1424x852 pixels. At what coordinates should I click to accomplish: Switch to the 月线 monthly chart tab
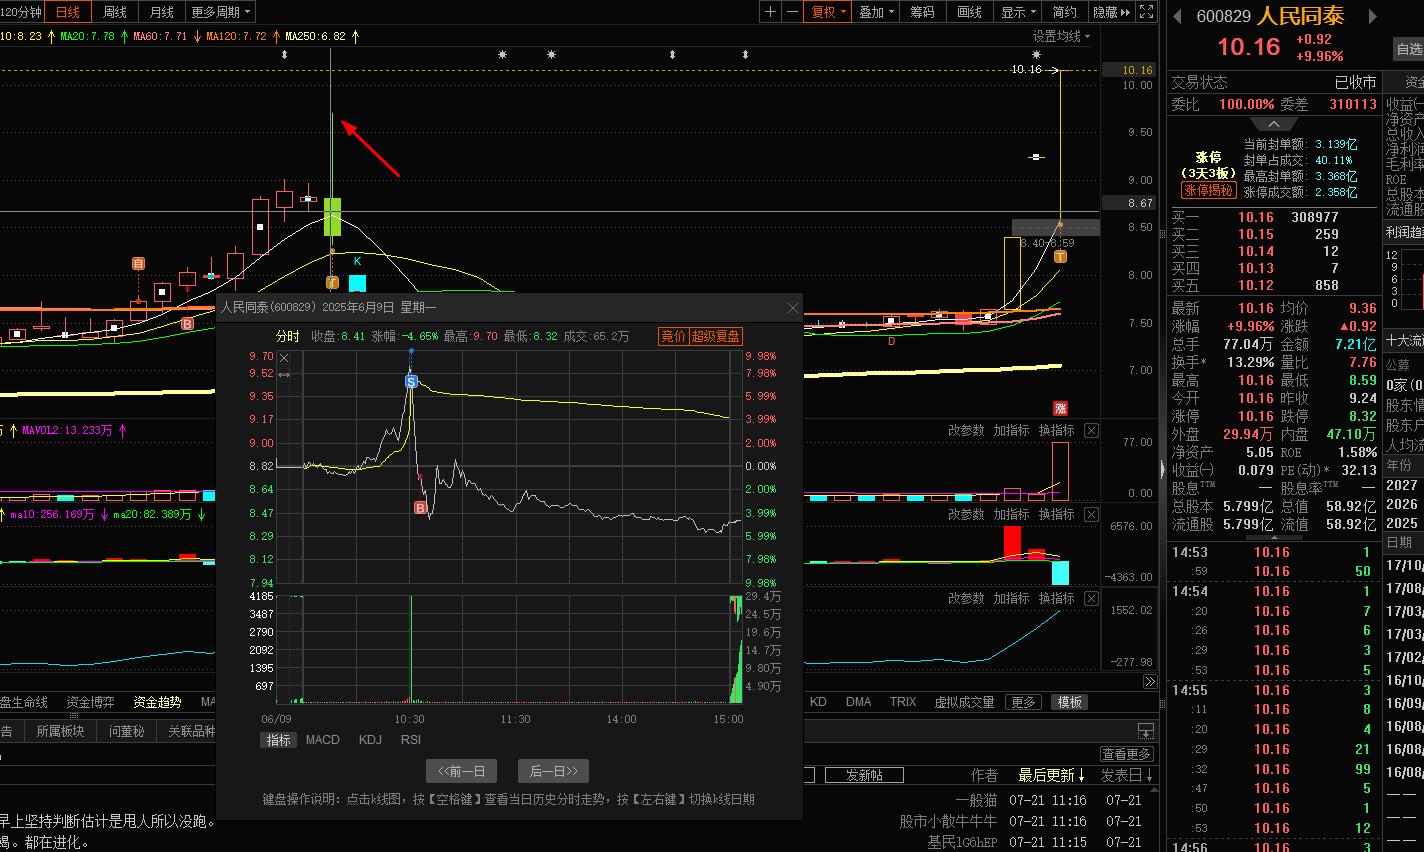tap(161, 12)
